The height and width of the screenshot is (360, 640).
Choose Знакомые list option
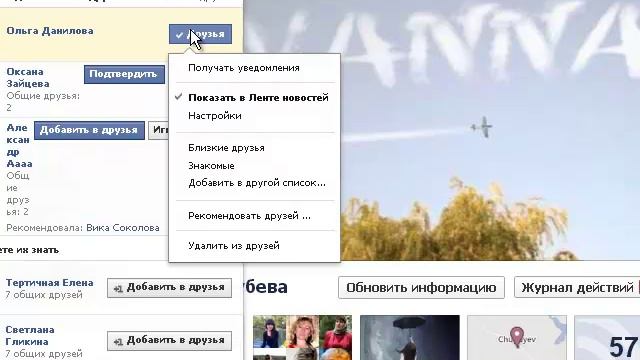click(x=211, y=166)
